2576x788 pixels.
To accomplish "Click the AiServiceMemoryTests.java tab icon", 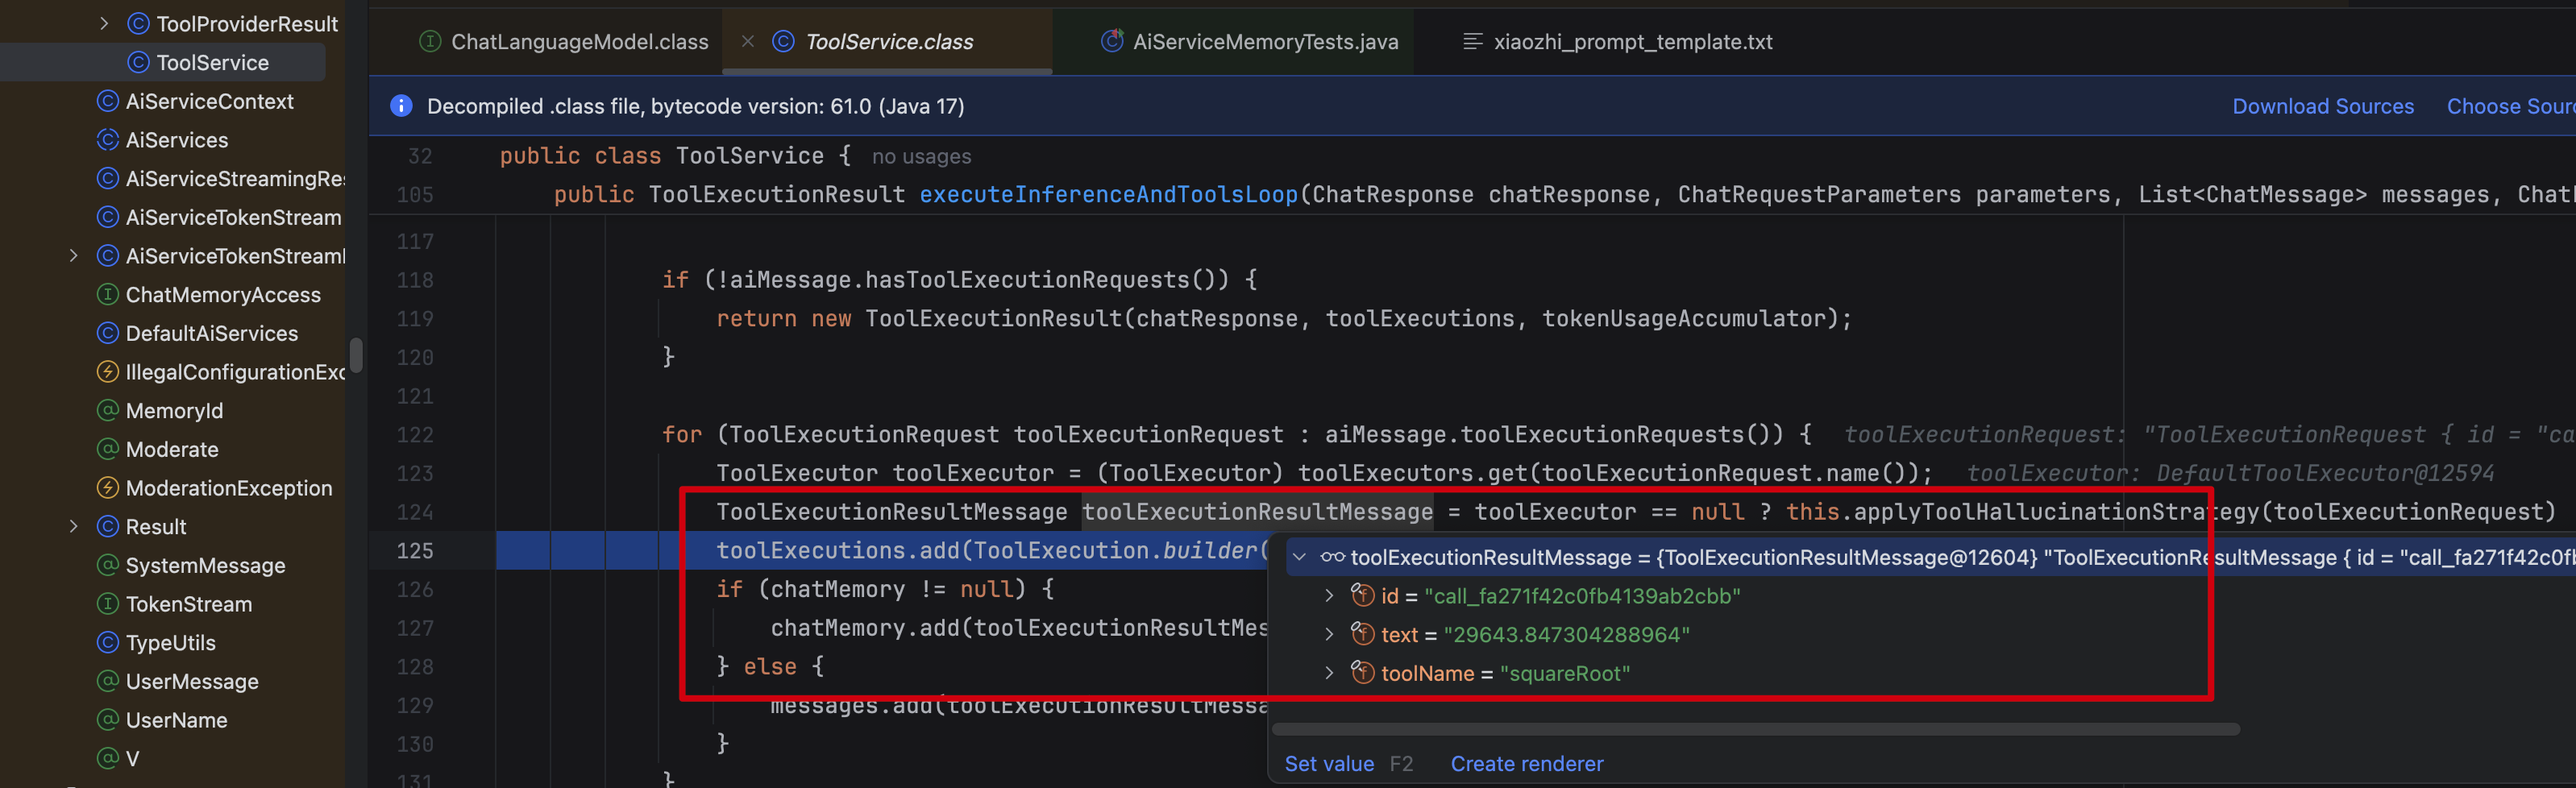I will [x=1112, y=41].
